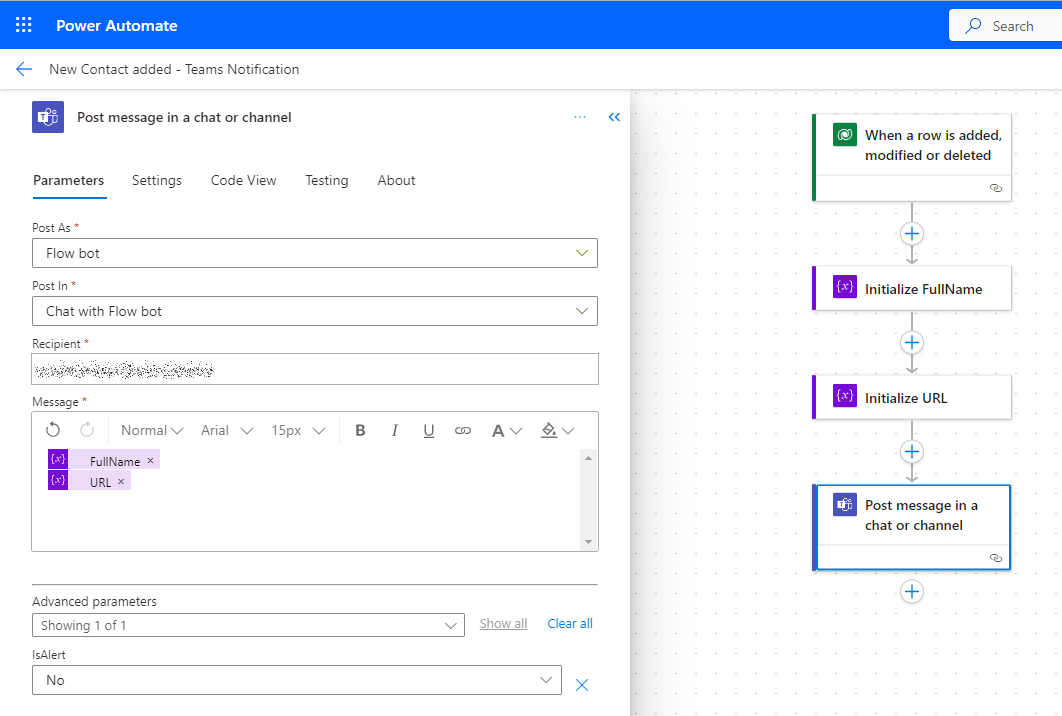Click the Recipient input field

tap(315, 369)
